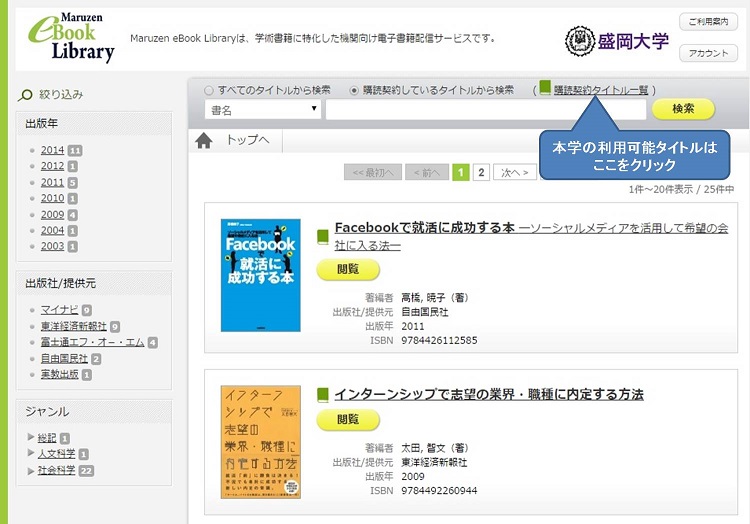This screenshot has width=750, height=524.
Task: Expand the 社会科学 genre
Action: pos(31,470)
